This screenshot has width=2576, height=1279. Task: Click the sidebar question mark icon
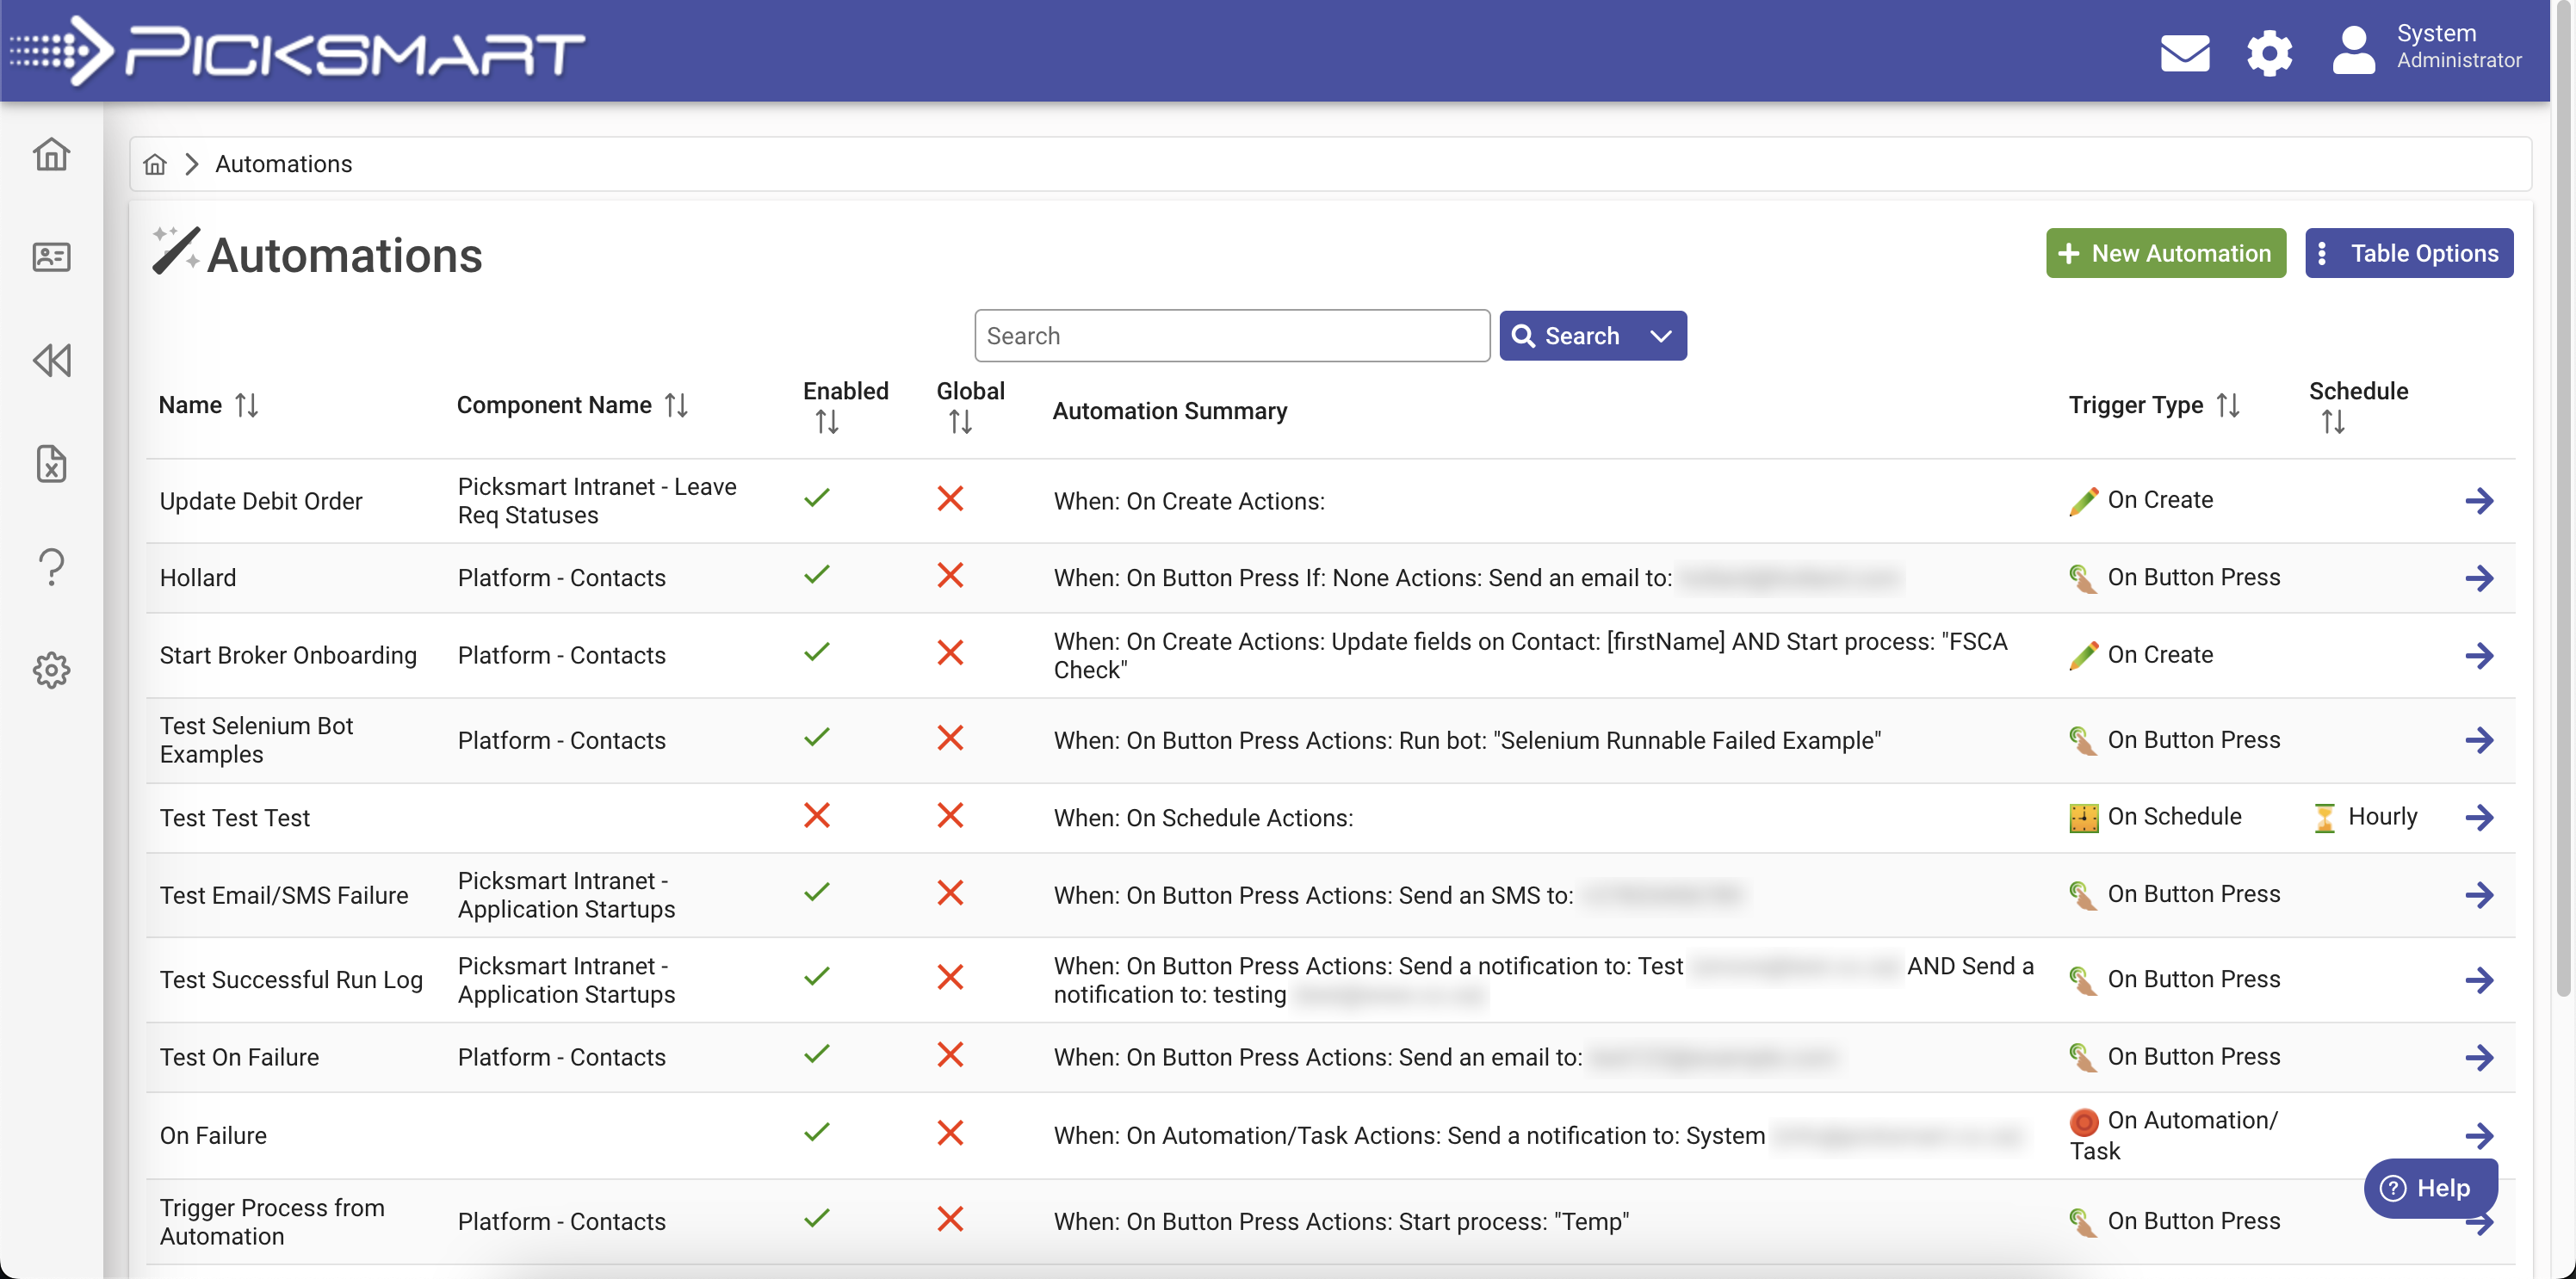51,567
